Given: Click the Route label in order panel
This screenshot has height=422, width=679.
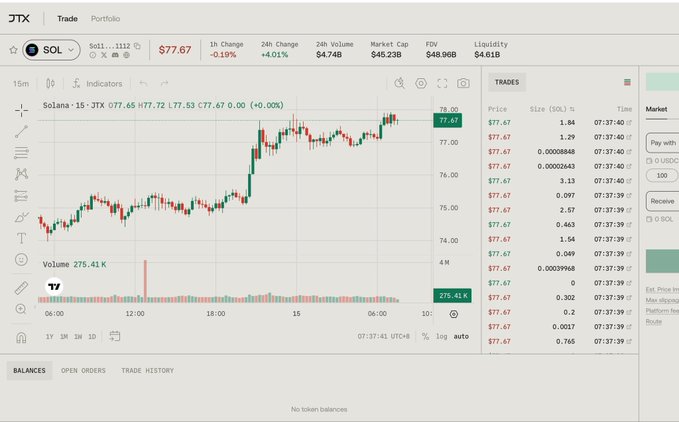Looking at the screenshot, I should [x=653, y=322].
